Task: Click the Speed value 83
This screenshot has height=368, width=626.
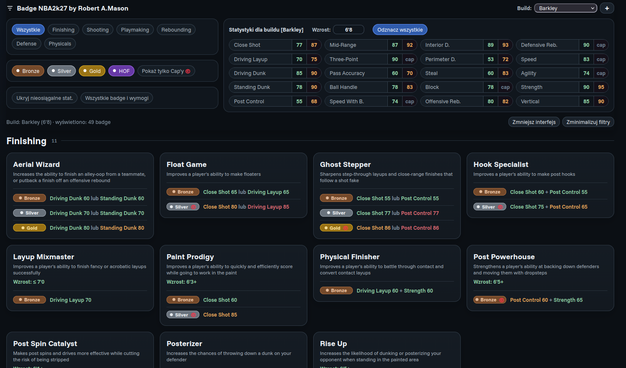Action: pyautogui.click(x=586, y=59)
